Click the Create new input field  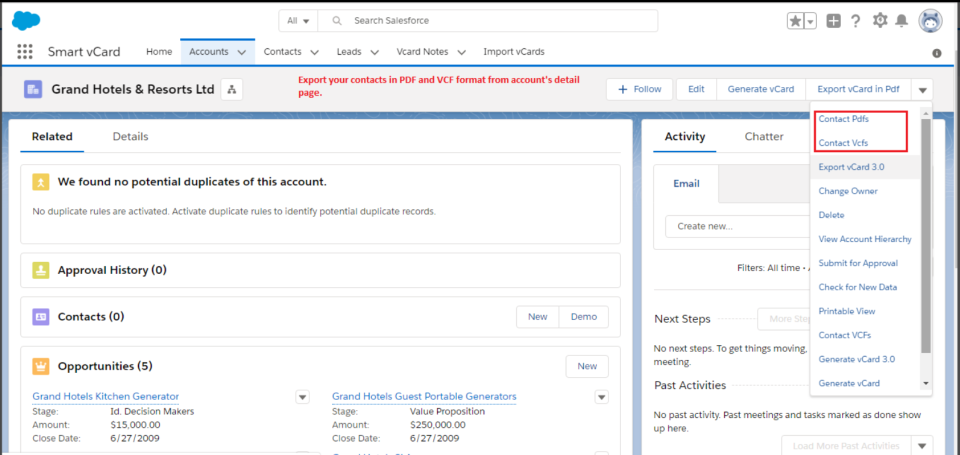[x=737, y=226]
